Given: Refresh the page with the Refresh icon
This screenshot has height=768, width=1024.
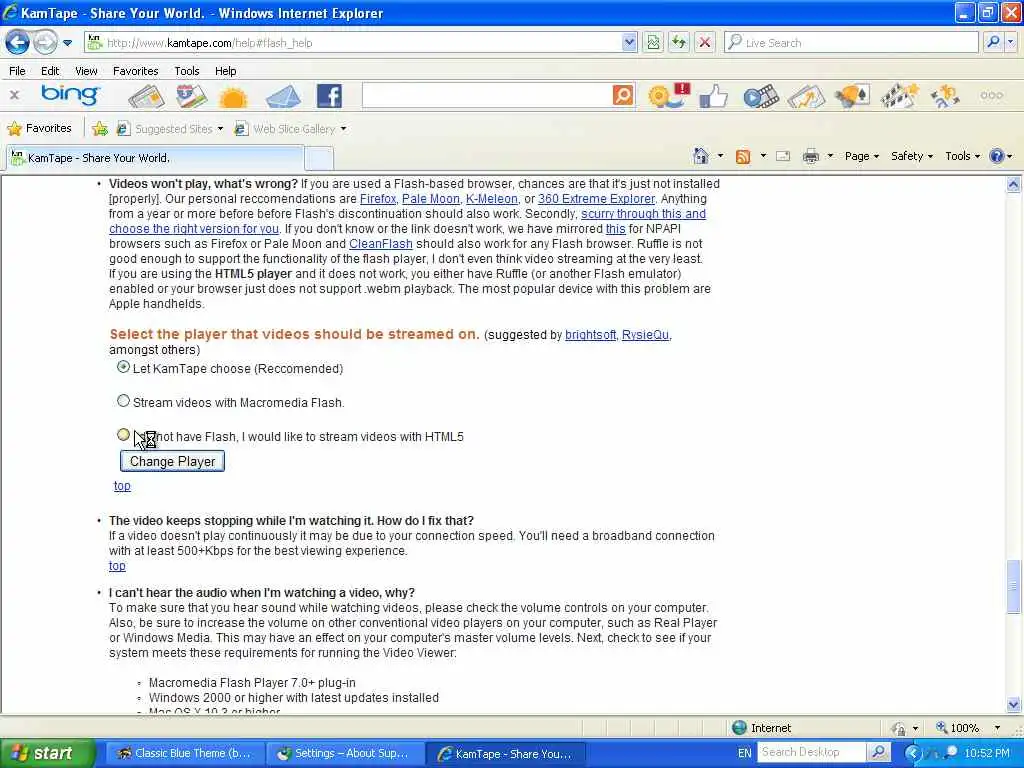Looking at the screenshot, I should (x=679, y=42).
